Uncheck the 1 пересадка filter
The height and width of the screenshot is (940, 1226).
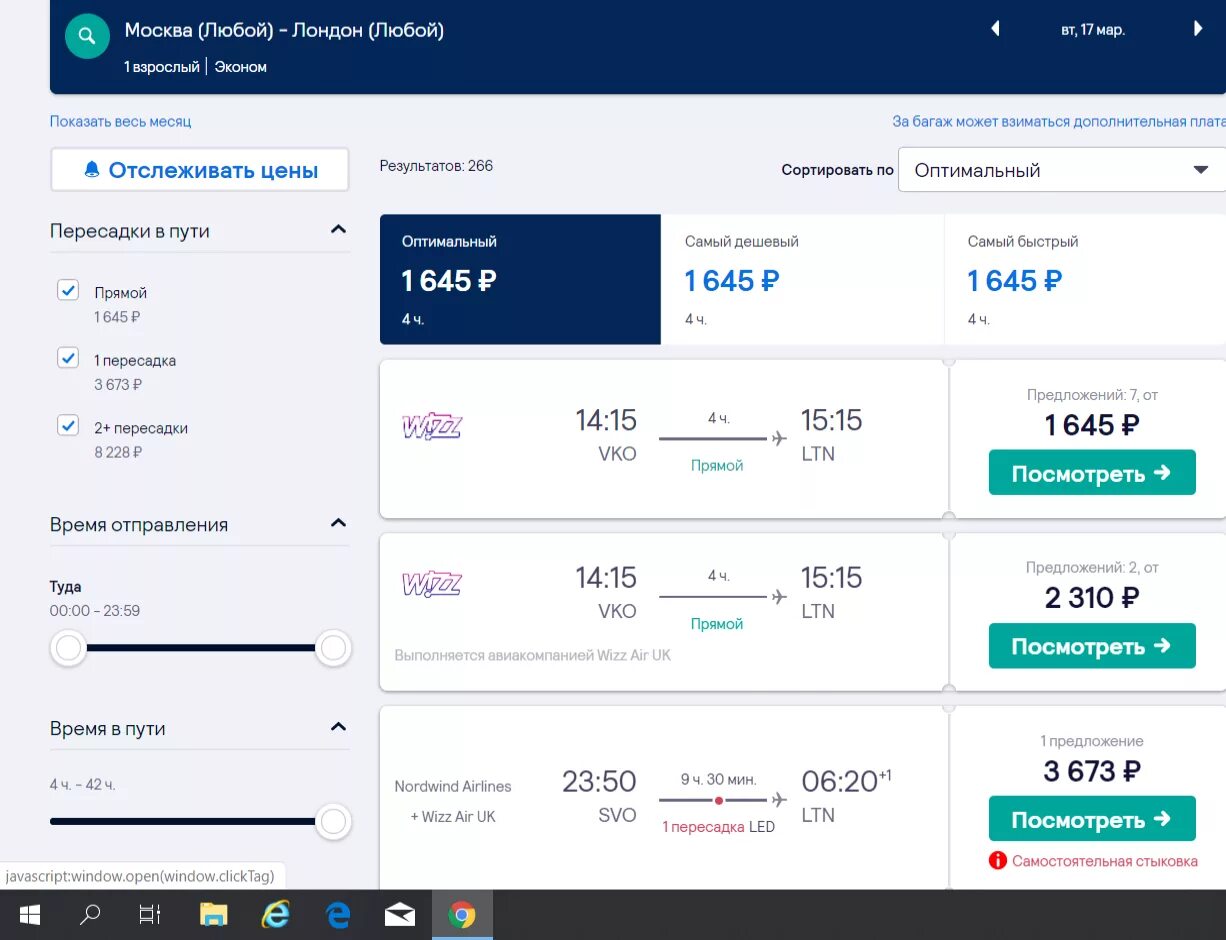pyautogui.click(x=68, y=357)
